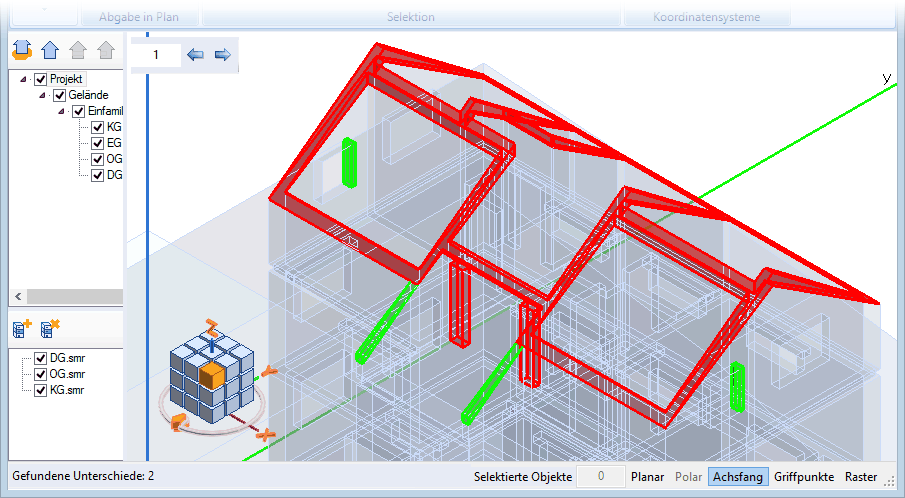Click the orange X axis marker on view cube
Image resolution: width=905 pixels, height=498 pixels.
click(265, 434)
